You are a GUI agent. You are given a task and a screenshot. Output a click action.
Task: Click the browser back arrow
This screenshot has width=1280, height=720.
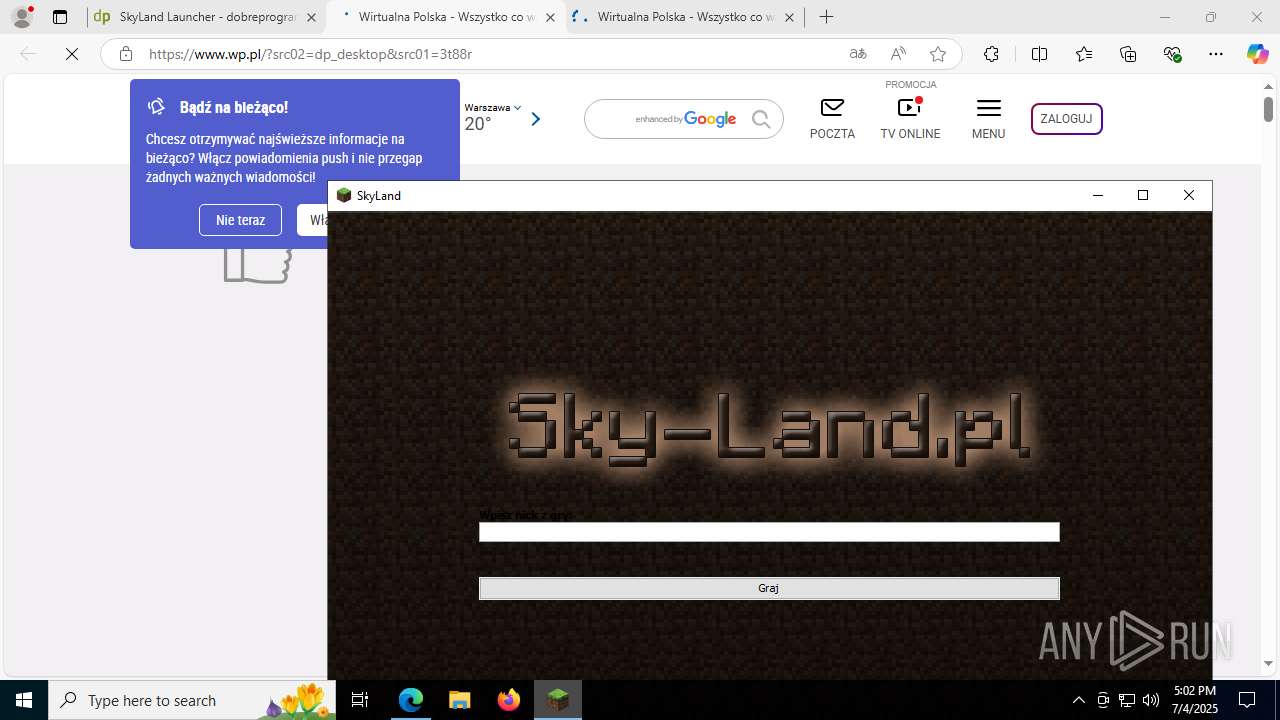pyautogui.click(x=28, y=54)
